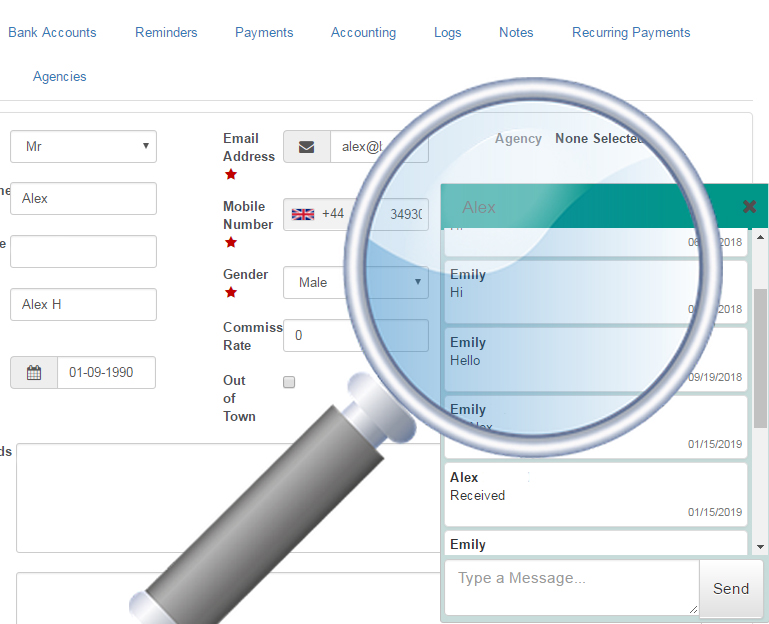Image resolution: width=769 pixels, height=624 pixels.
Task: Send the chat message
Action: pos(731,589)
